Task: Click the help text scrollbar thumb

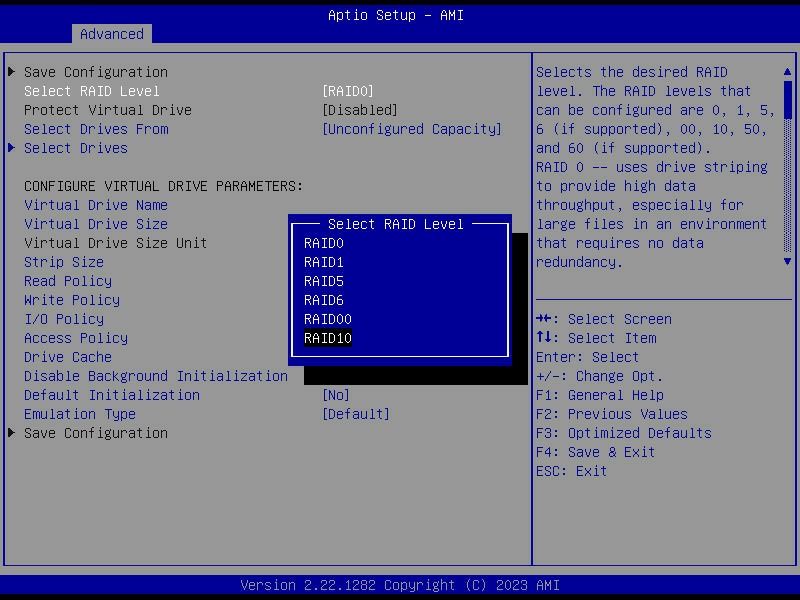Action: click(x=787, y=100)
